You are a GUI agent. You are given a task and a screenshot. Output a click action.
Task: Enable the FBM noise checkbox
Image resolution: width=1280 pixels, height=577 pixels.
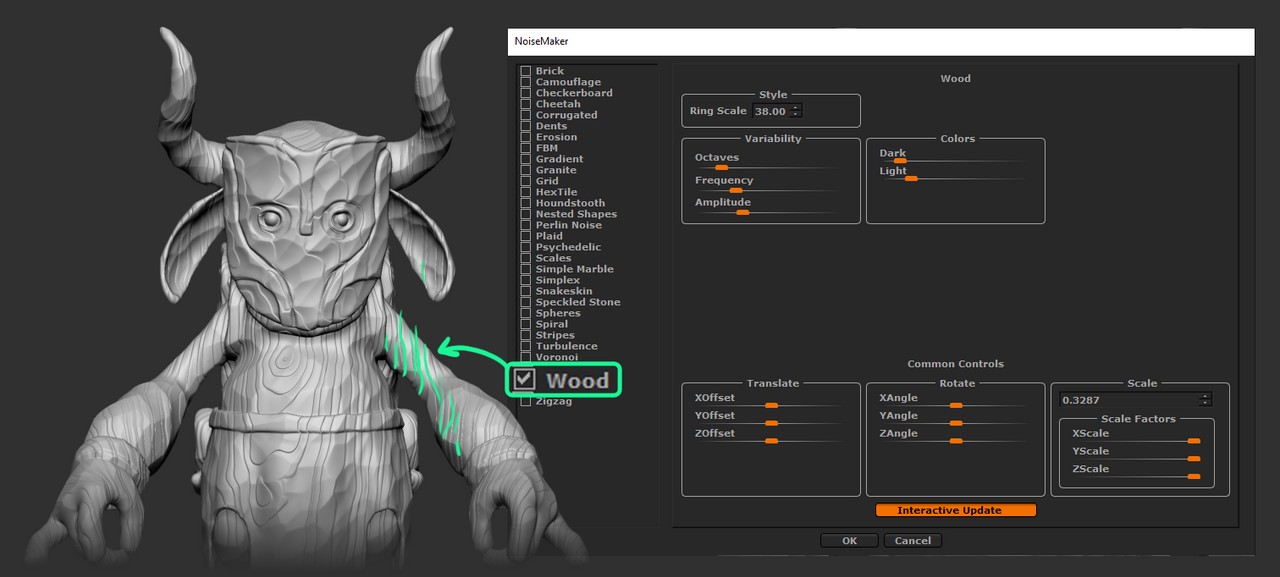[x=526, y=148]
